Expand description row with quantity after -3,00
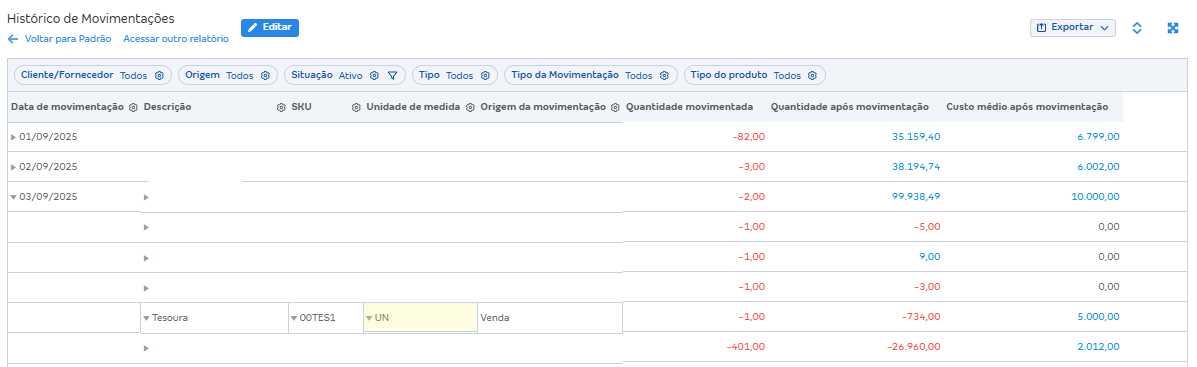This screenshot has height=367, width=1197. click(146, 288)
